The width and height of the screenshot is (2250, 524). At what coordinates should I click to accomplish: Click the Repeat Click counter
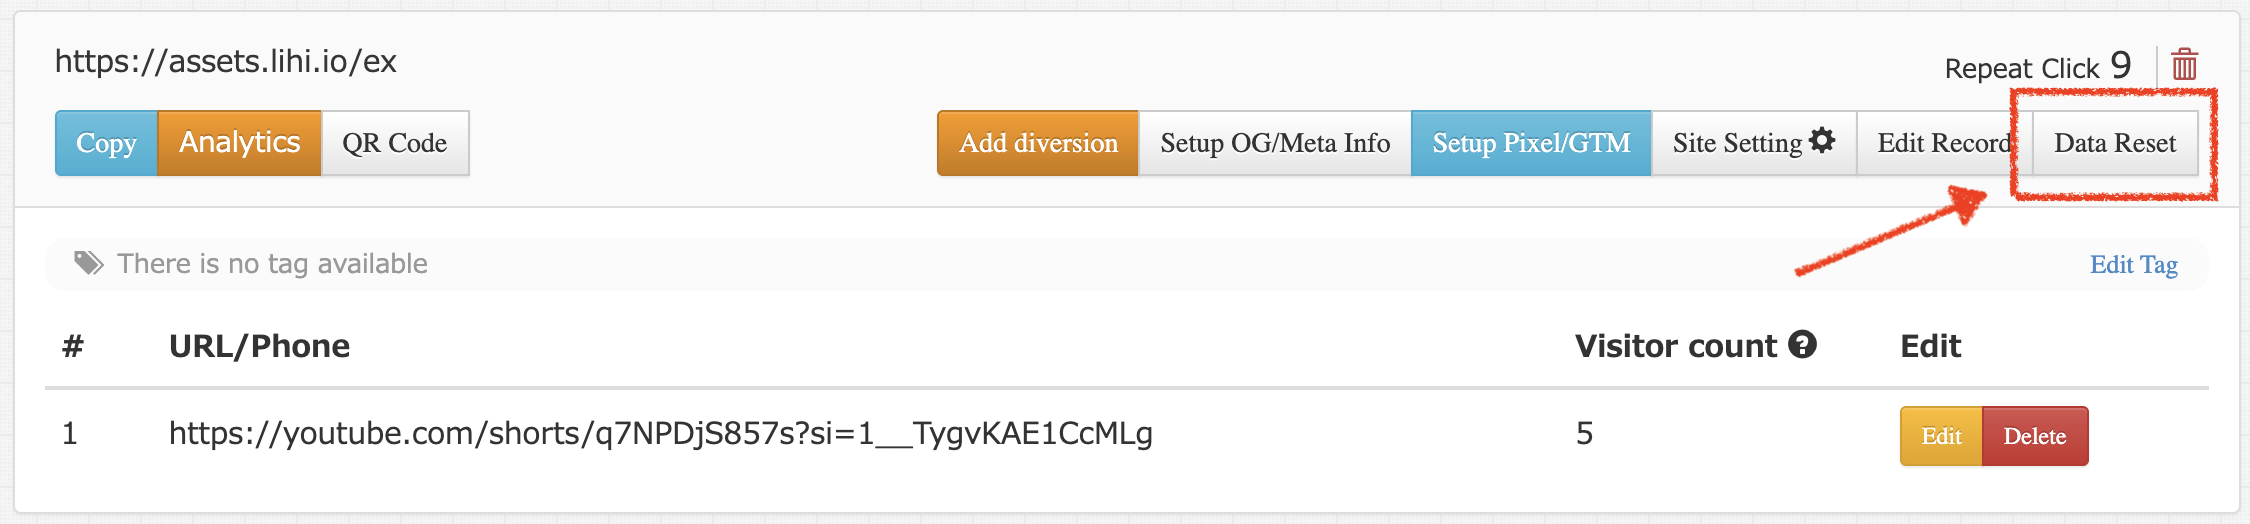point(2037,67)
